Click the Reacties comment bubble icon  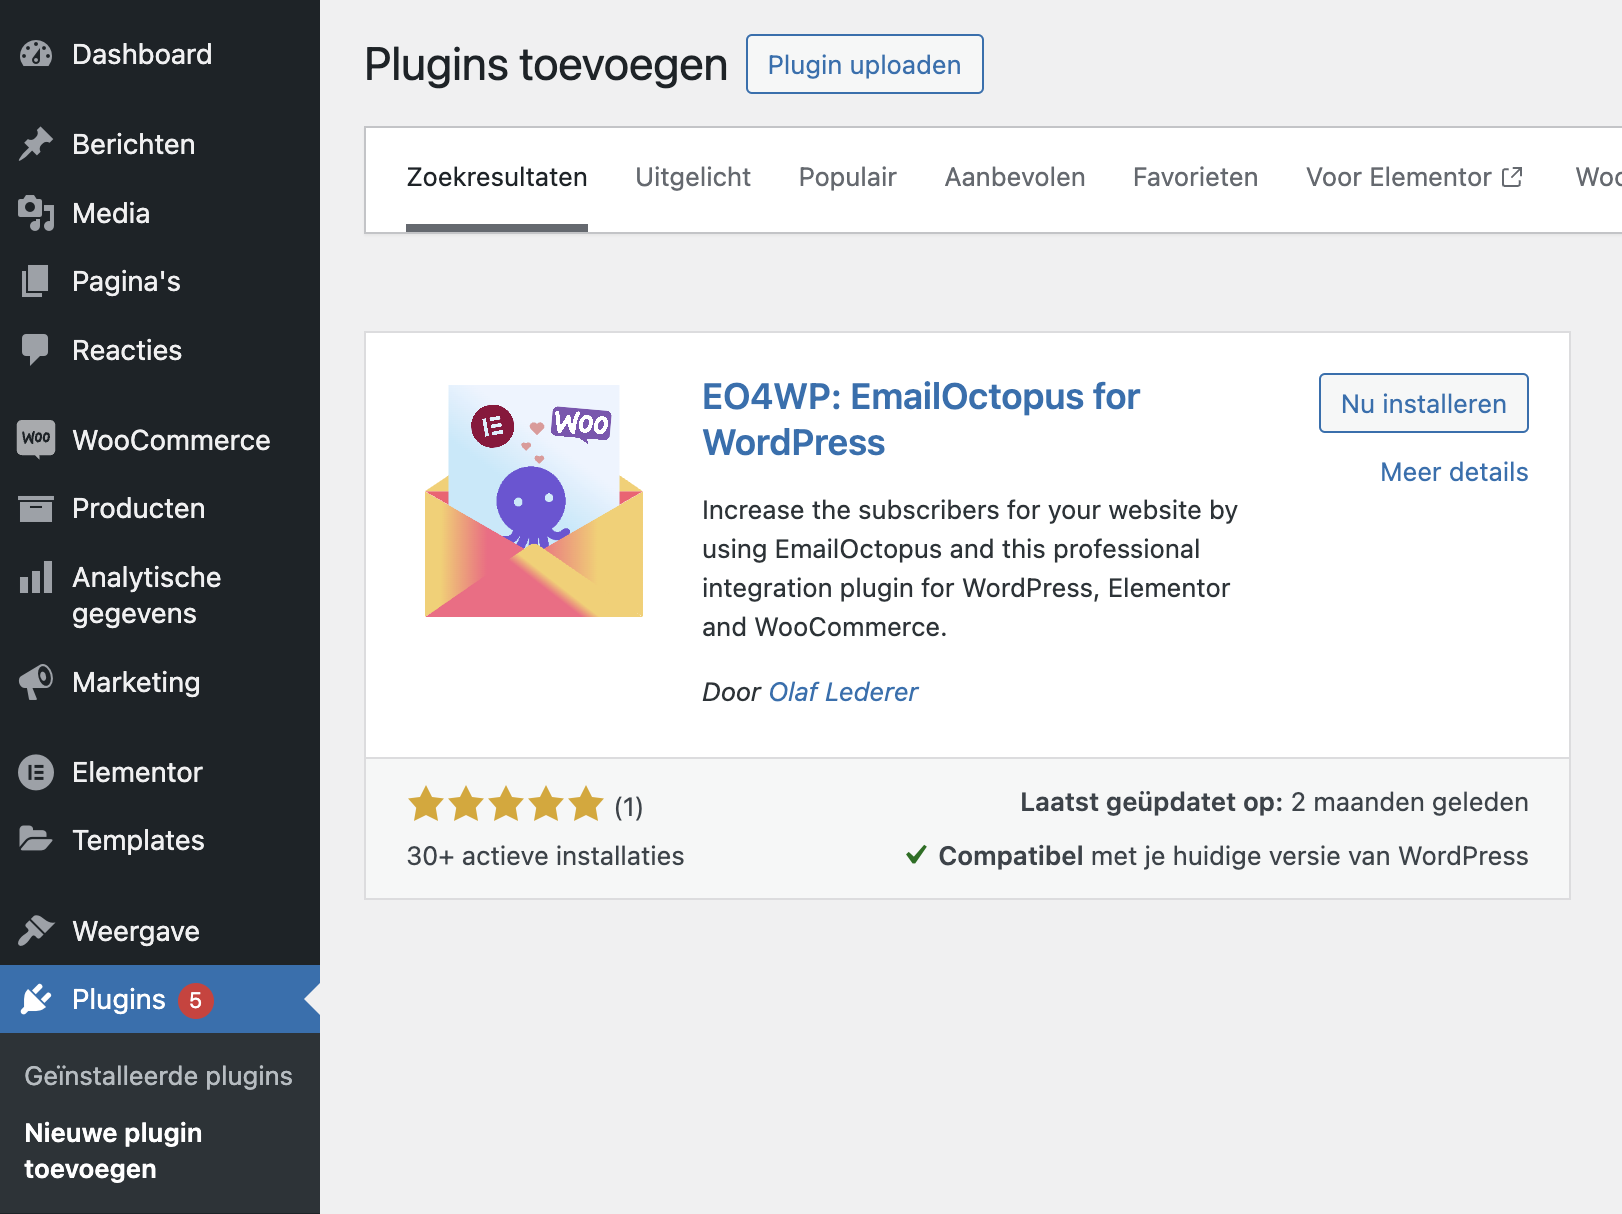36,350
